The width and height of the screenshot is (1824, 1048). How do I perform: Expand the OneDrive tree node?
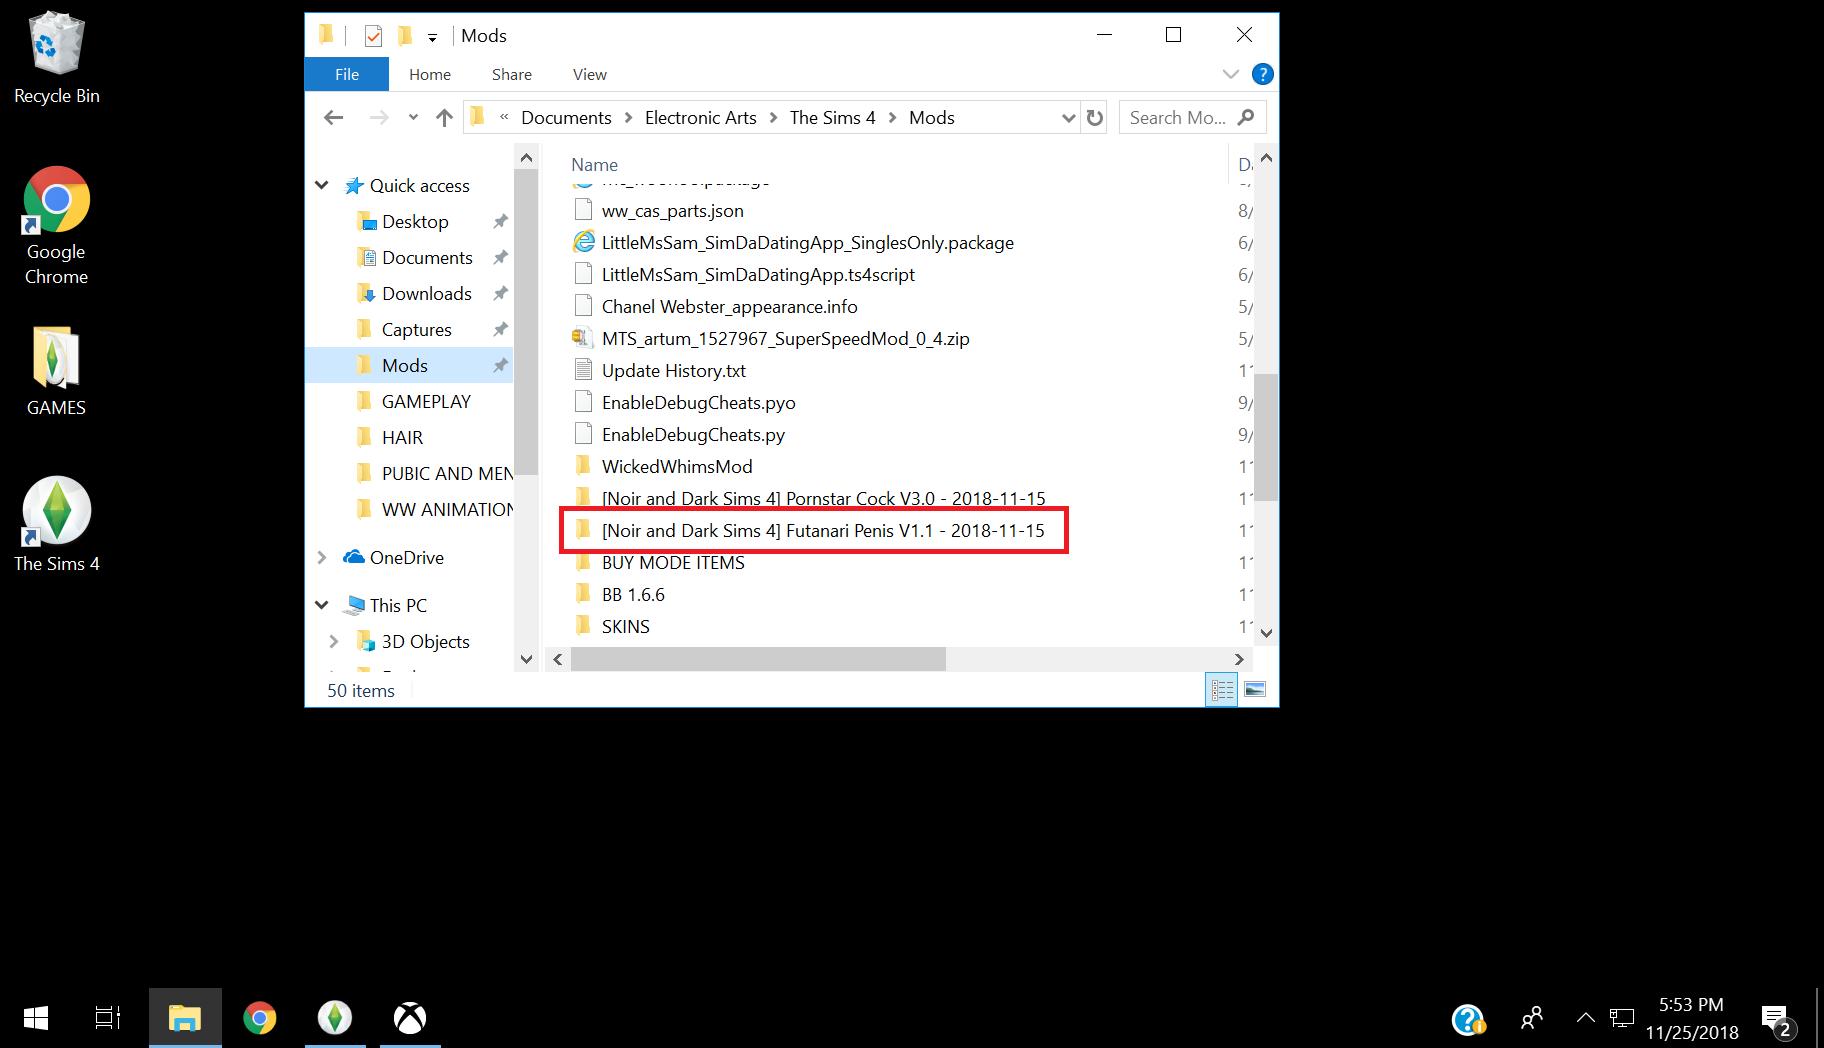tap(322, 557)
